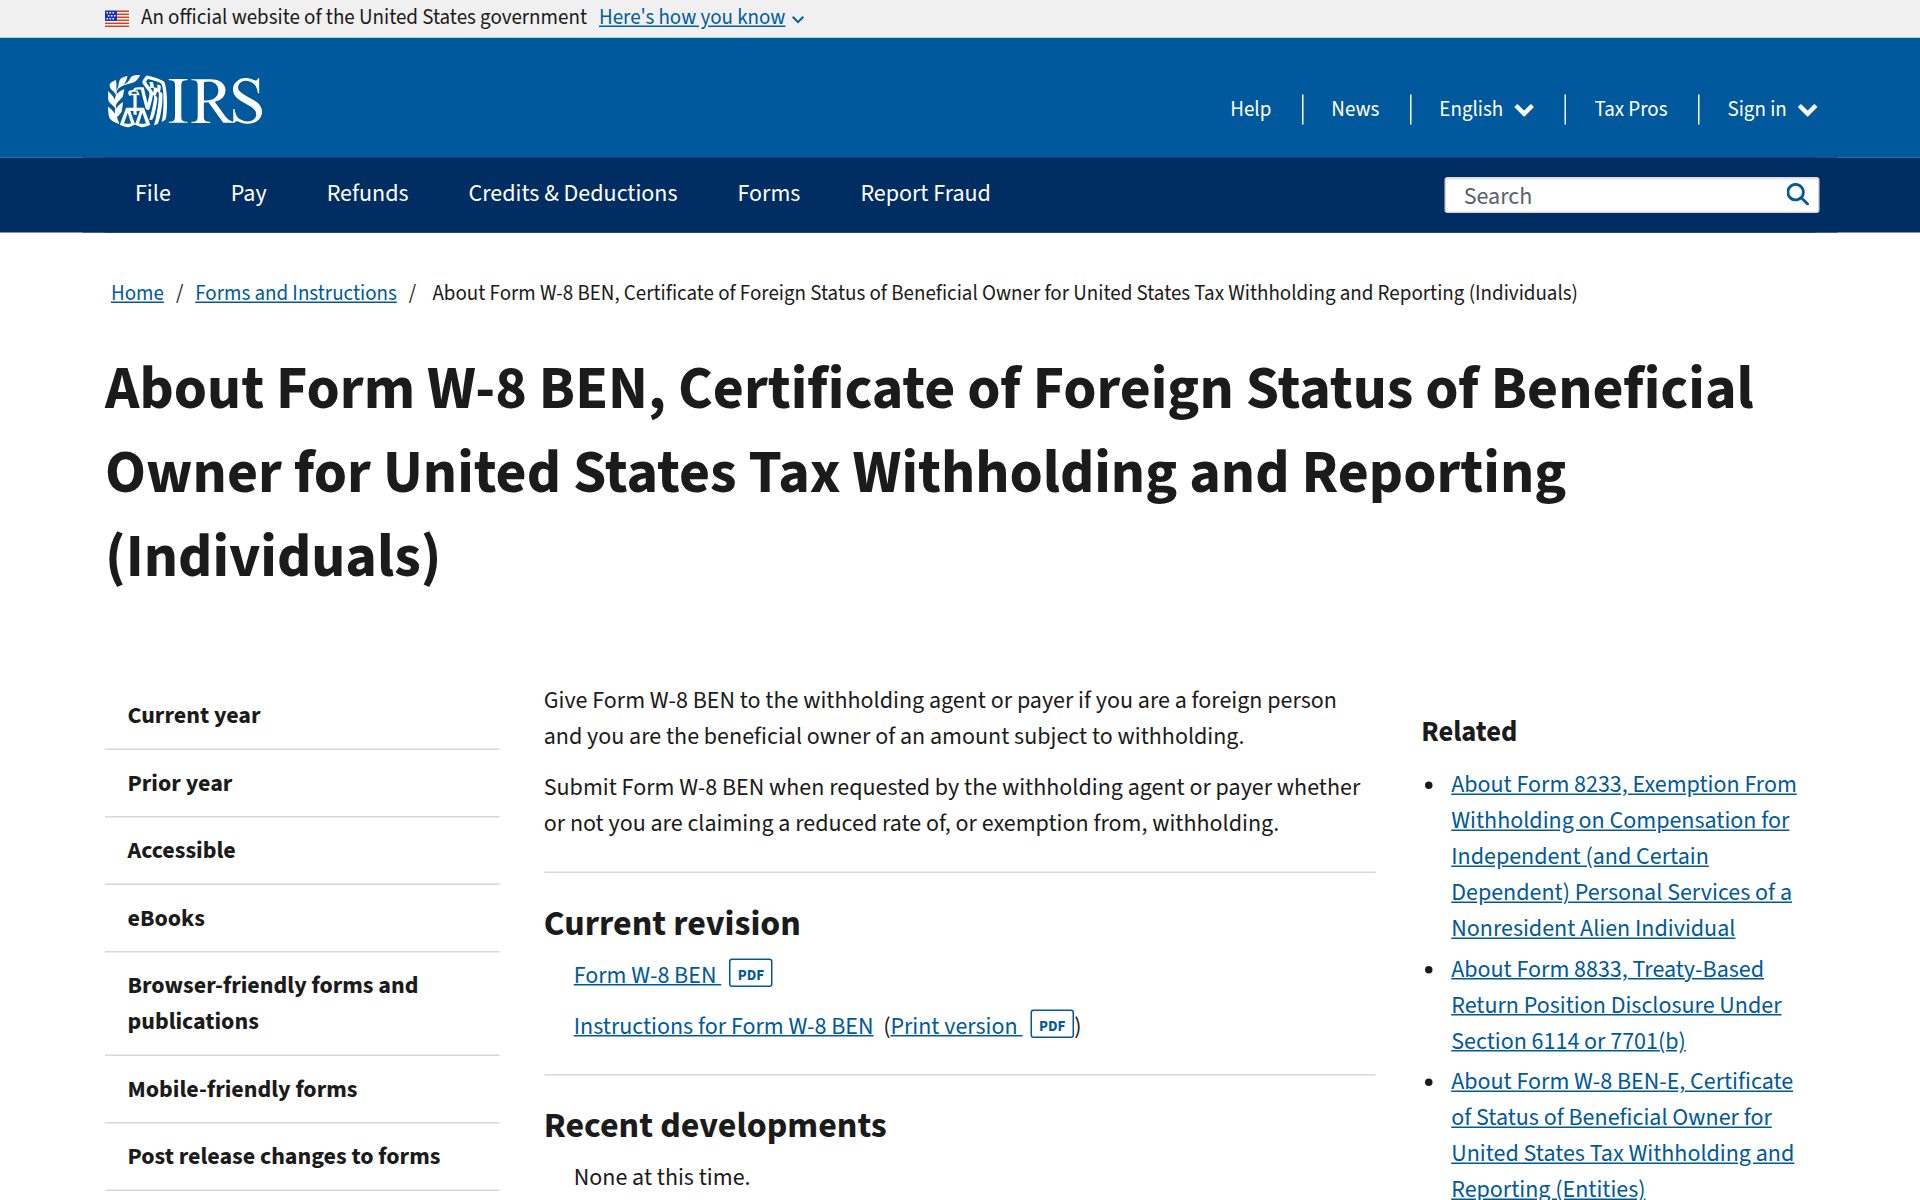Click the News link in the header
Image resolution: width=1920 pixels, height=1200 pixels.
(1355, 109)
